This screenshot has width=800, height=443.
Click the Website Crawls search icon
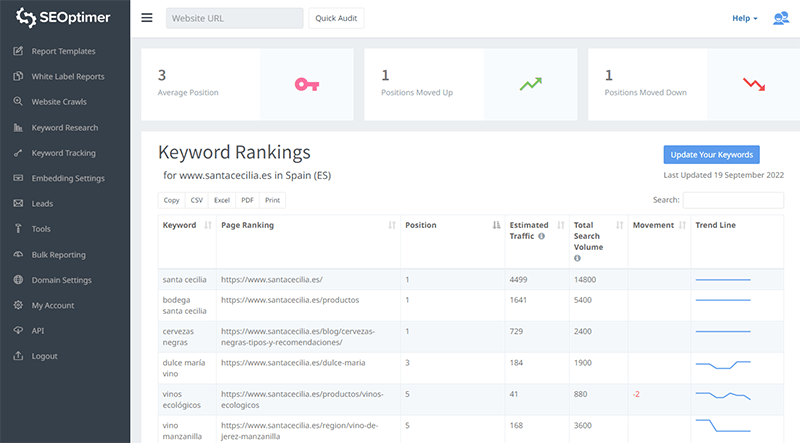[18, 102]
